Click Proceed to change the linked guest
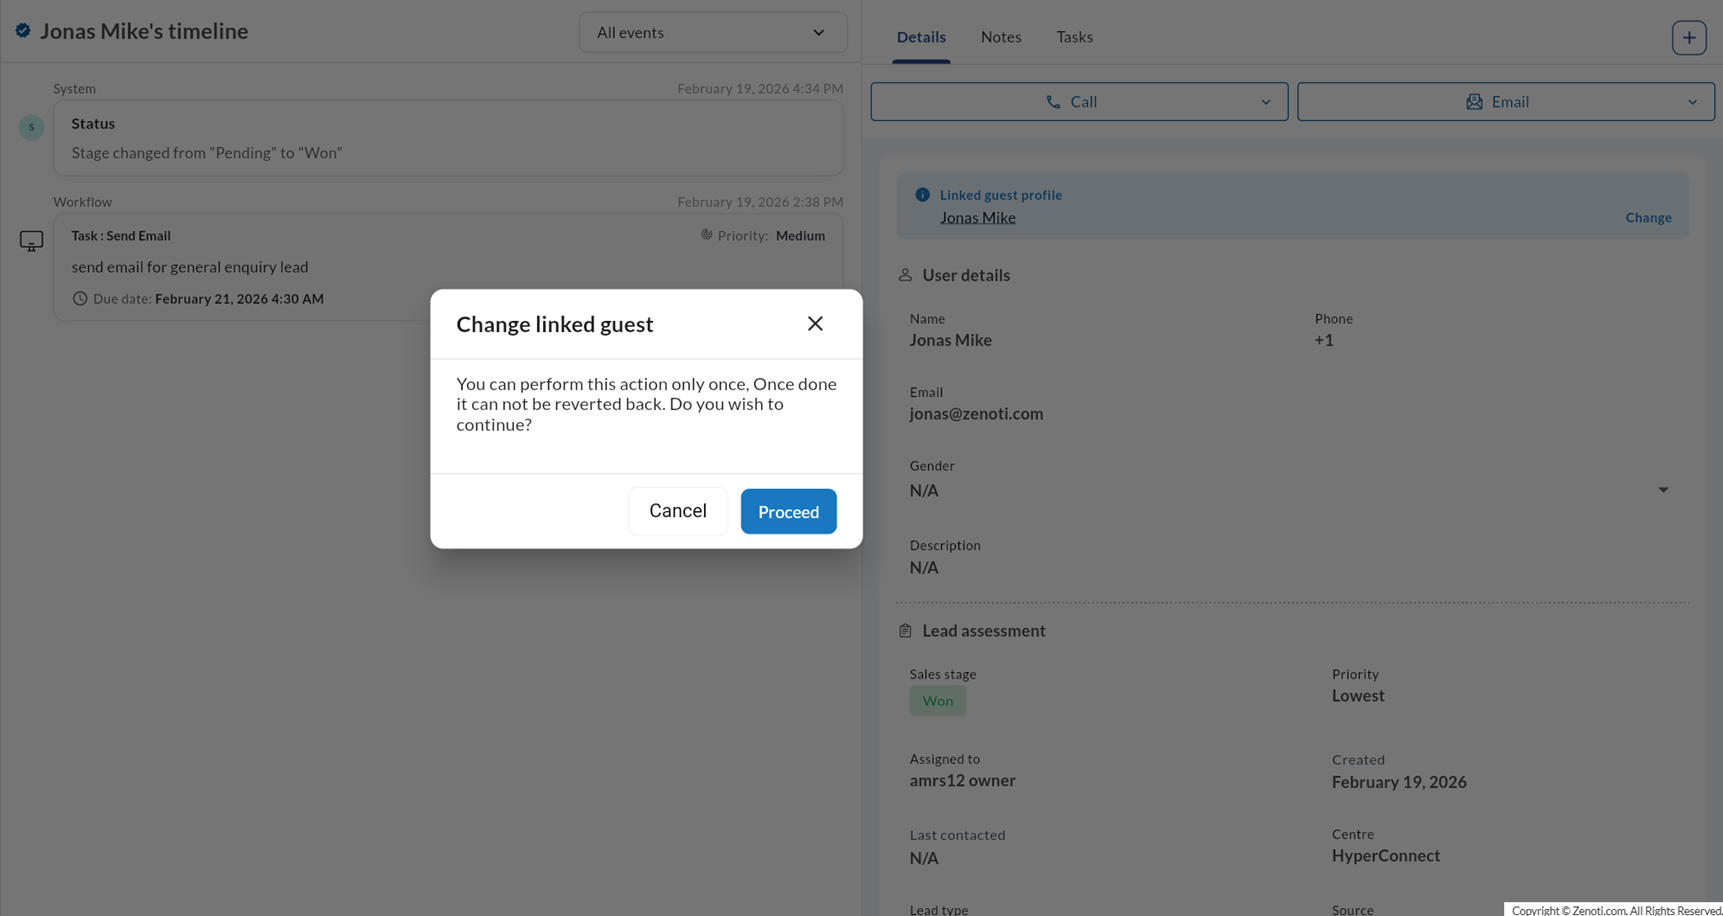 788,511
